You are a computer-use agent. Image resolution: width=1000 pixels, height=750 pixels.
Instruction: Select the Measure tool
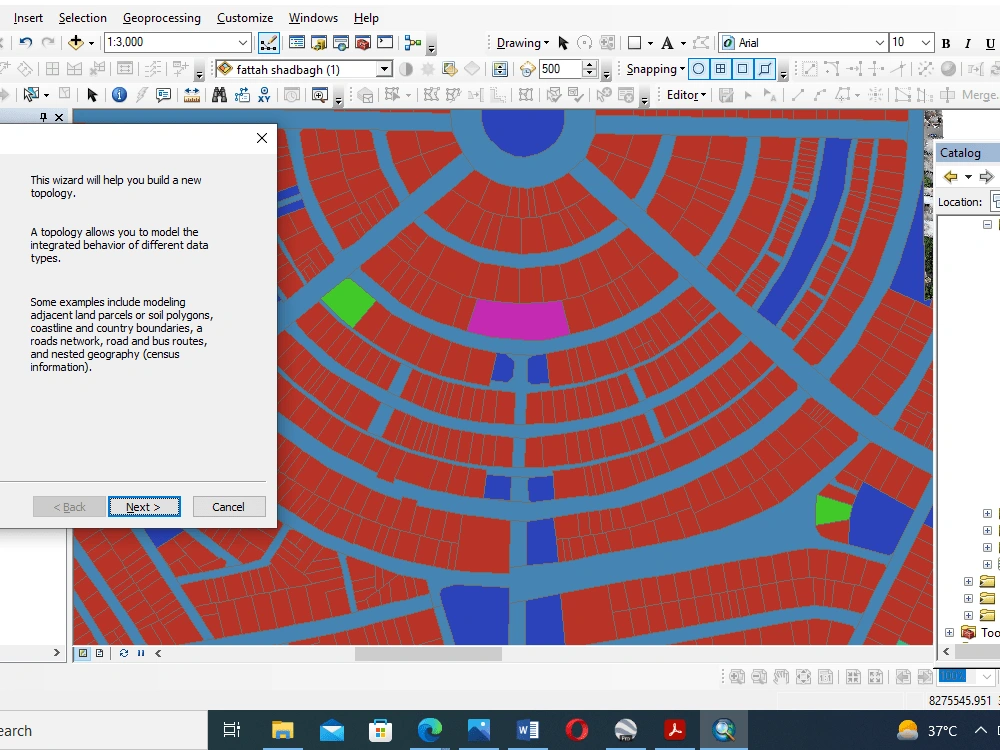(x=191, y=95)
